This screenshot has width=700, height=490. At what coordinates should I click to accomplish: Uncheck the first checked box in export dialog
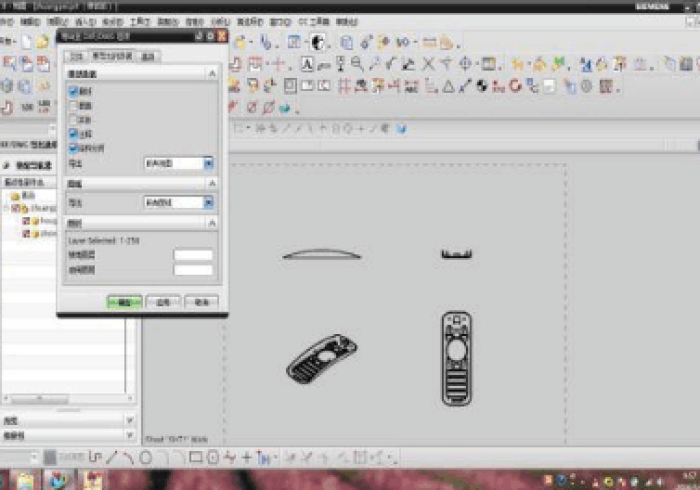pos(74,91)
